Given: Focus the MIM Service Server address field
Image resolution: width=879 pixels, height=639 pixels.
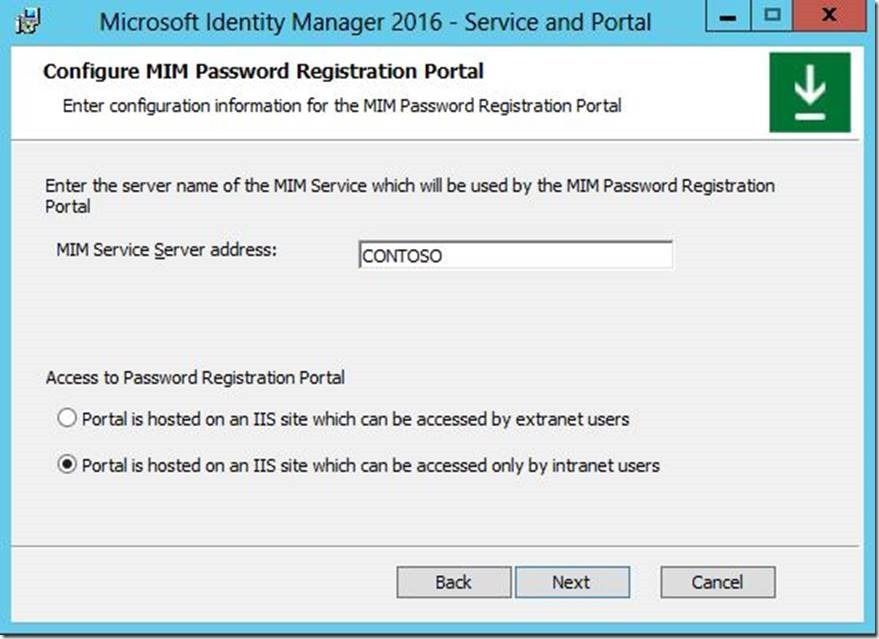Looking at the screenshot, I should 515,256.
